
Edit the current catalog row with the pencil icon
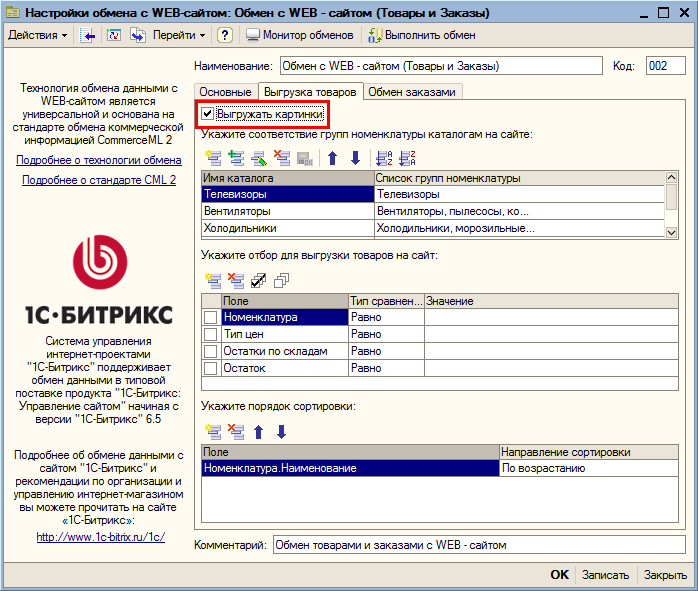[x=259, y=158]
